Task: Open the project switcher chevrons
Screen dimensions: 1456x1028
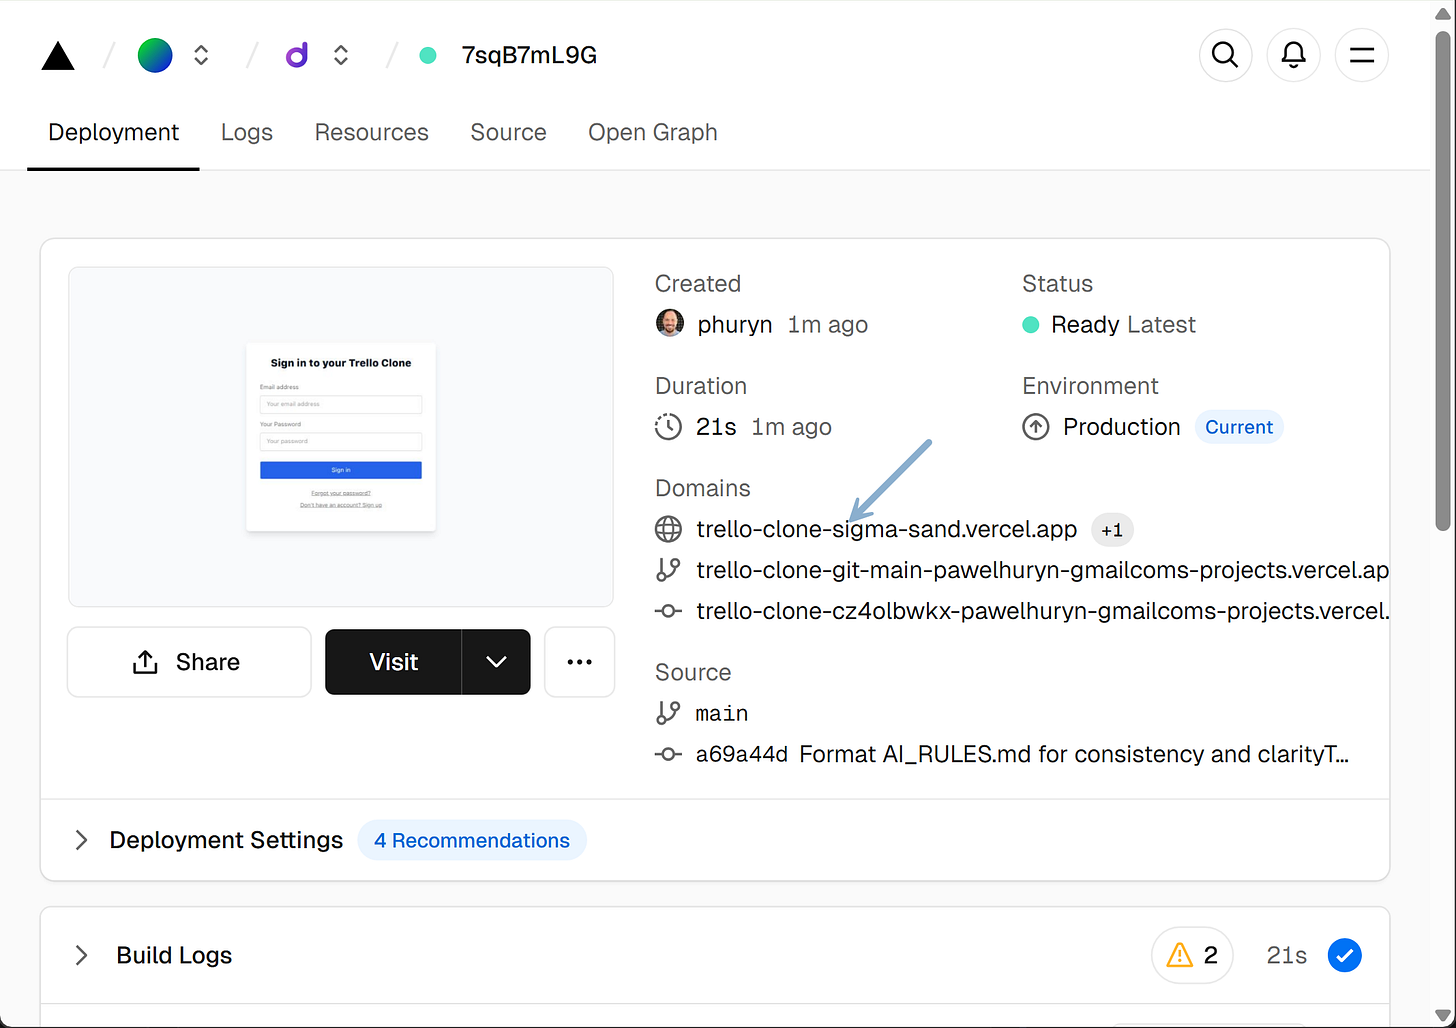Action: tap(341, 55)
